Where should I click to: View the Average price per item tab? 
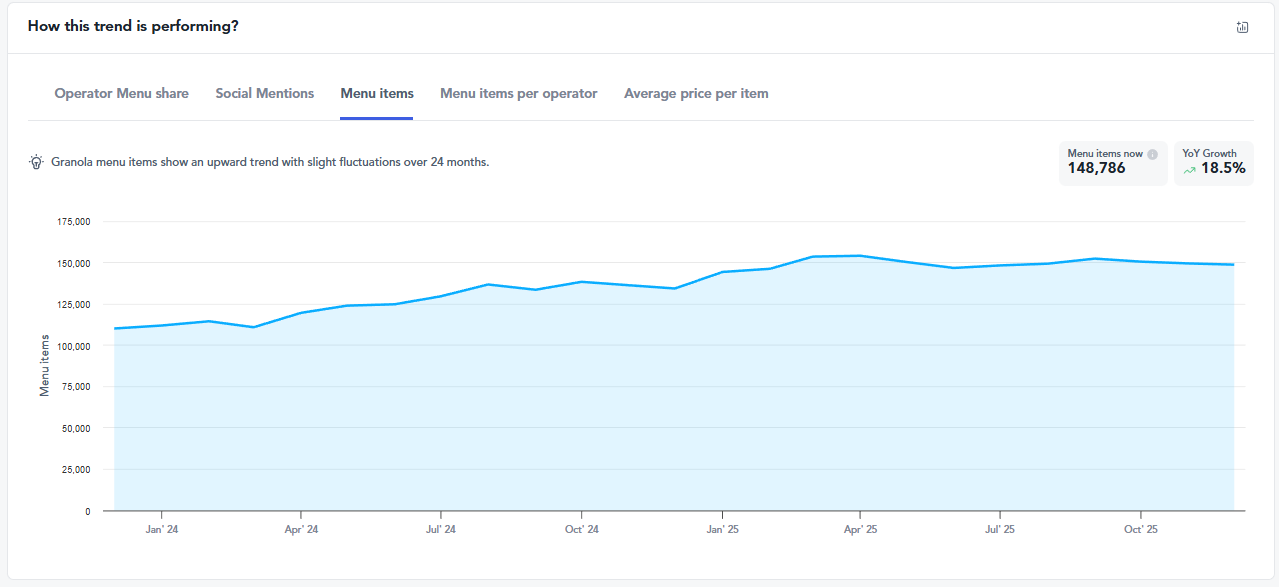pyautogui.click(x=696, y=93)
